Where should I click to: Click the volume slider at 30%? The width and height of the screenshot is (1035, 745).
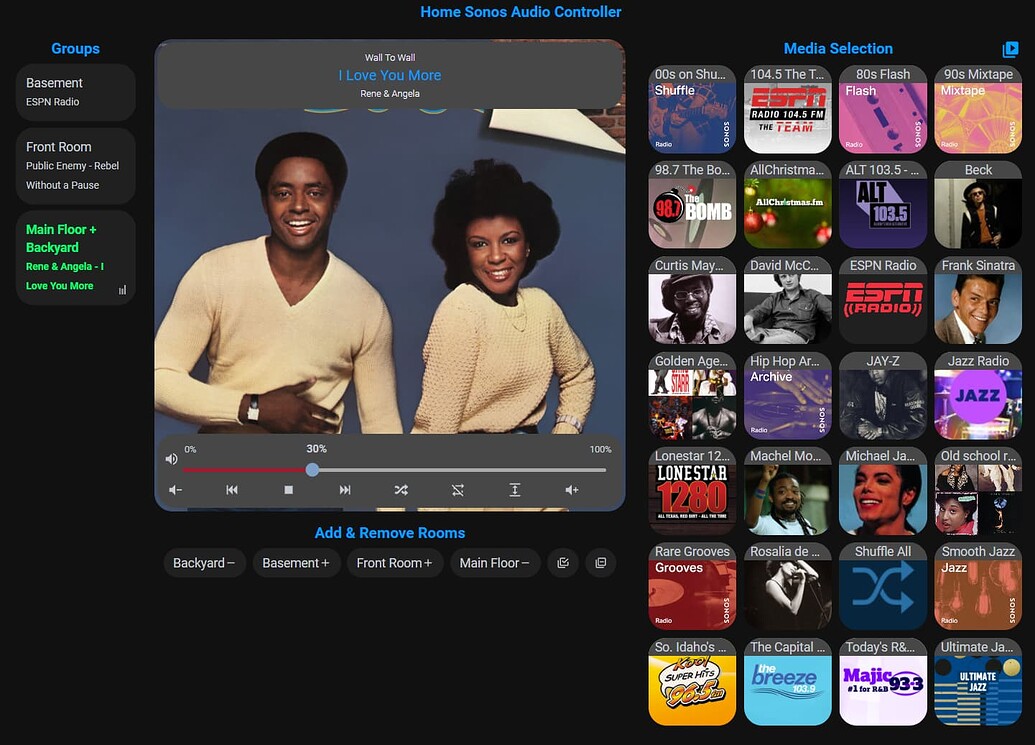pyautogui.click(x=312, y=470)
